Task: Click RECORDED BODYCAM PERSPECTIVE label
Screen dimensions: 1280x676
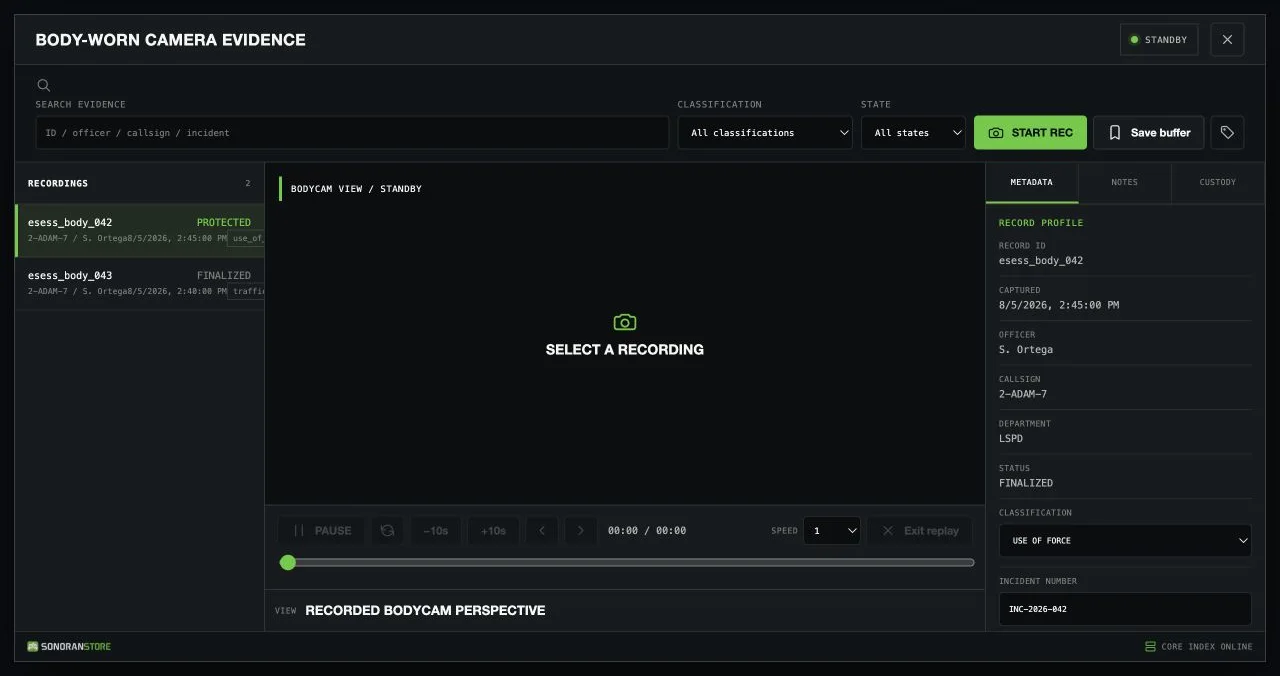Action: 425,611
